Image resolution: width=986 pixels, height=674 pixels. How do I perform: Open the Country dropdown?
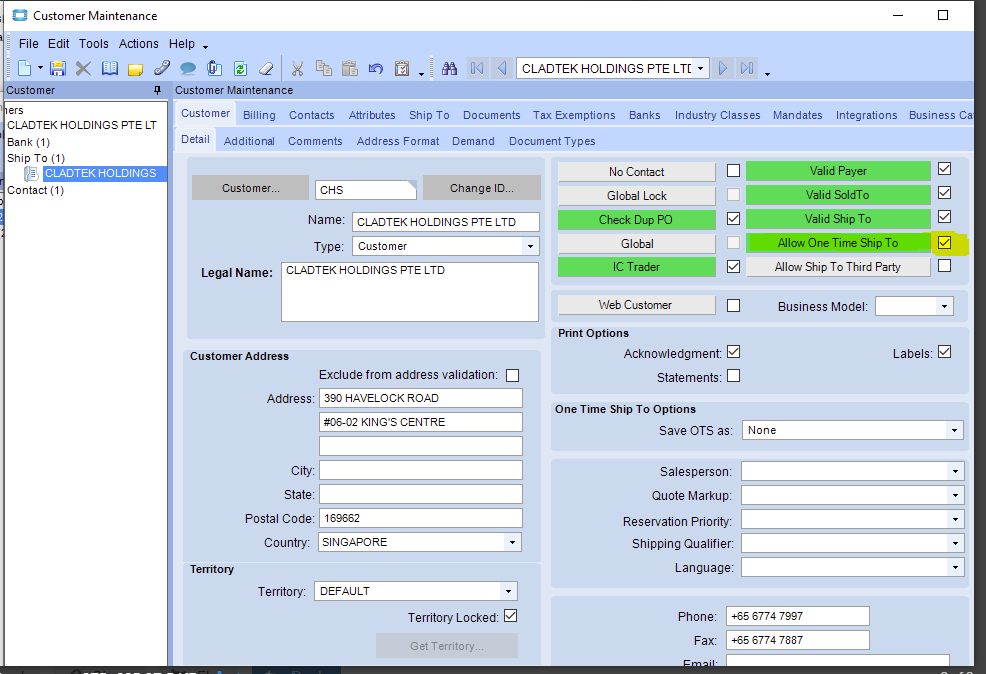click(512, 543)
